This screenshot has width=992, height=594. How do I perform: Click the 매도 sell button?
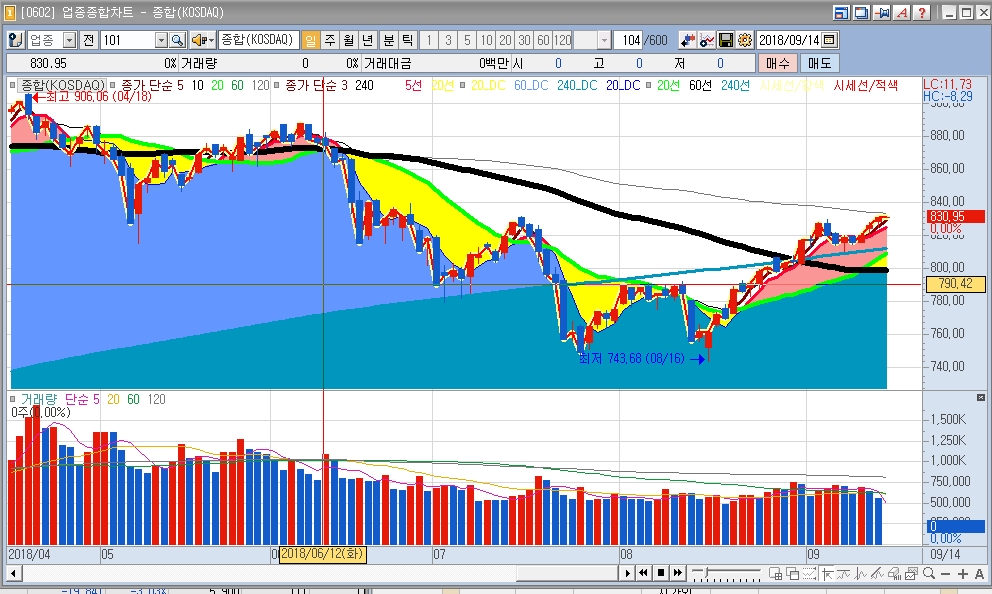pyautogui.click(x=820, y=63)
